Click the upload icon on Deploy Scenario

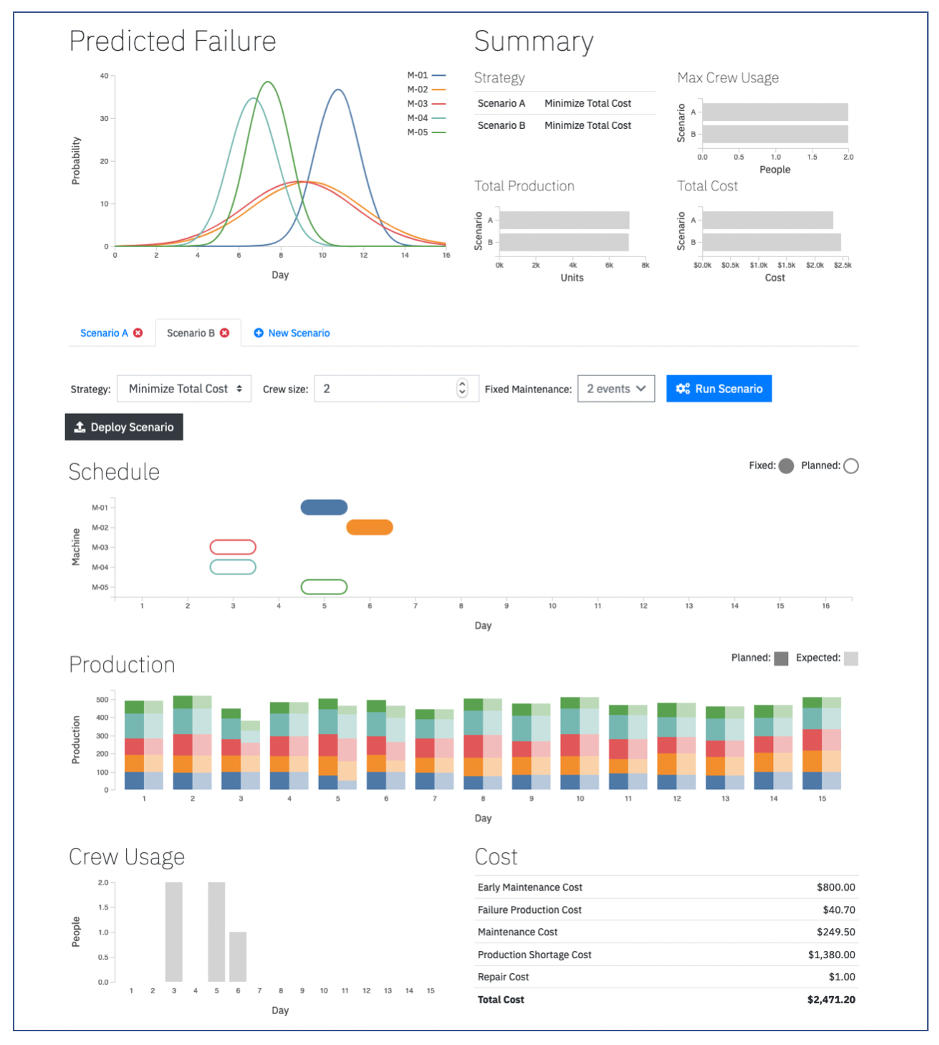(79, 427)
